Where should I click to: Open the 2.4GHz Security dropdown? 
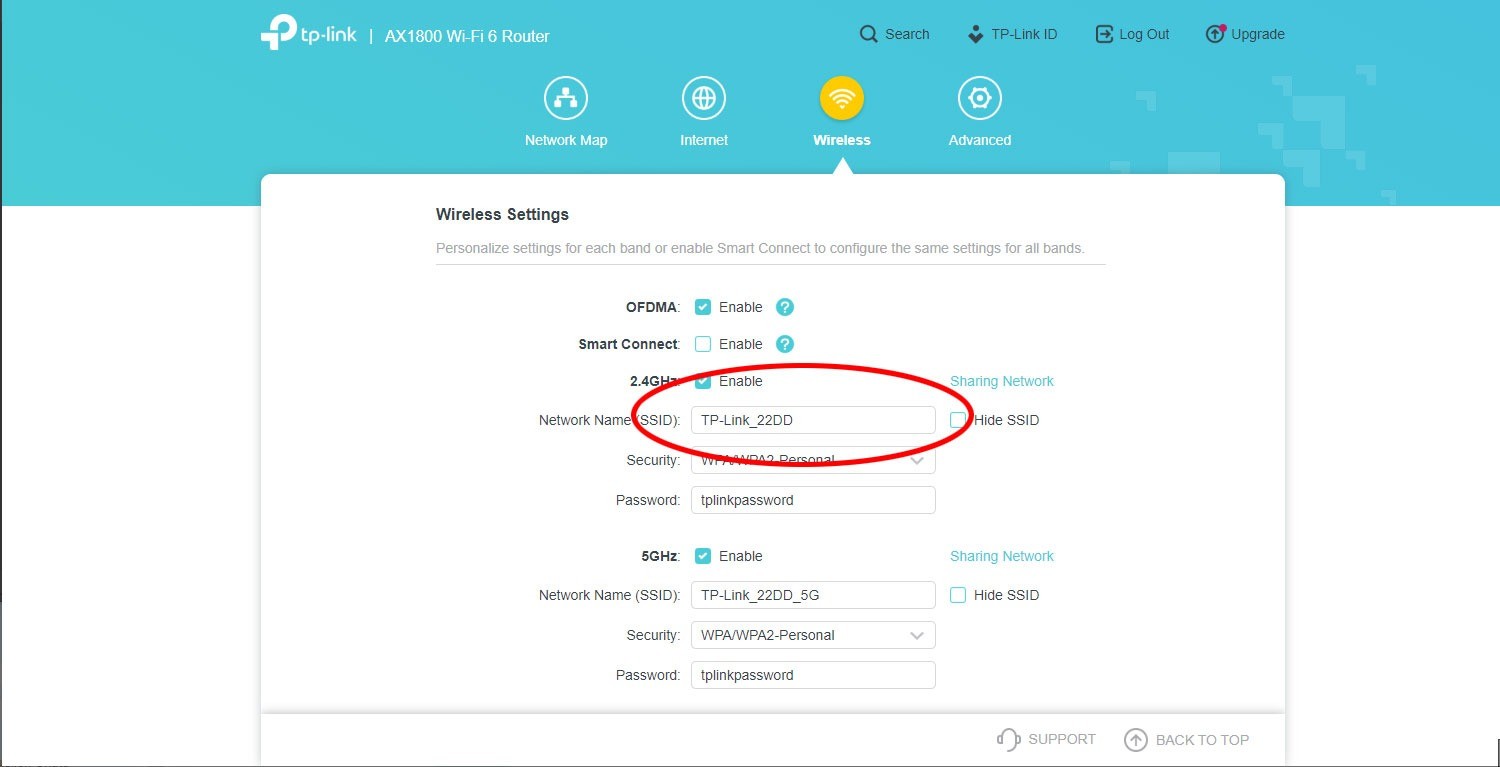coord(813,460)
